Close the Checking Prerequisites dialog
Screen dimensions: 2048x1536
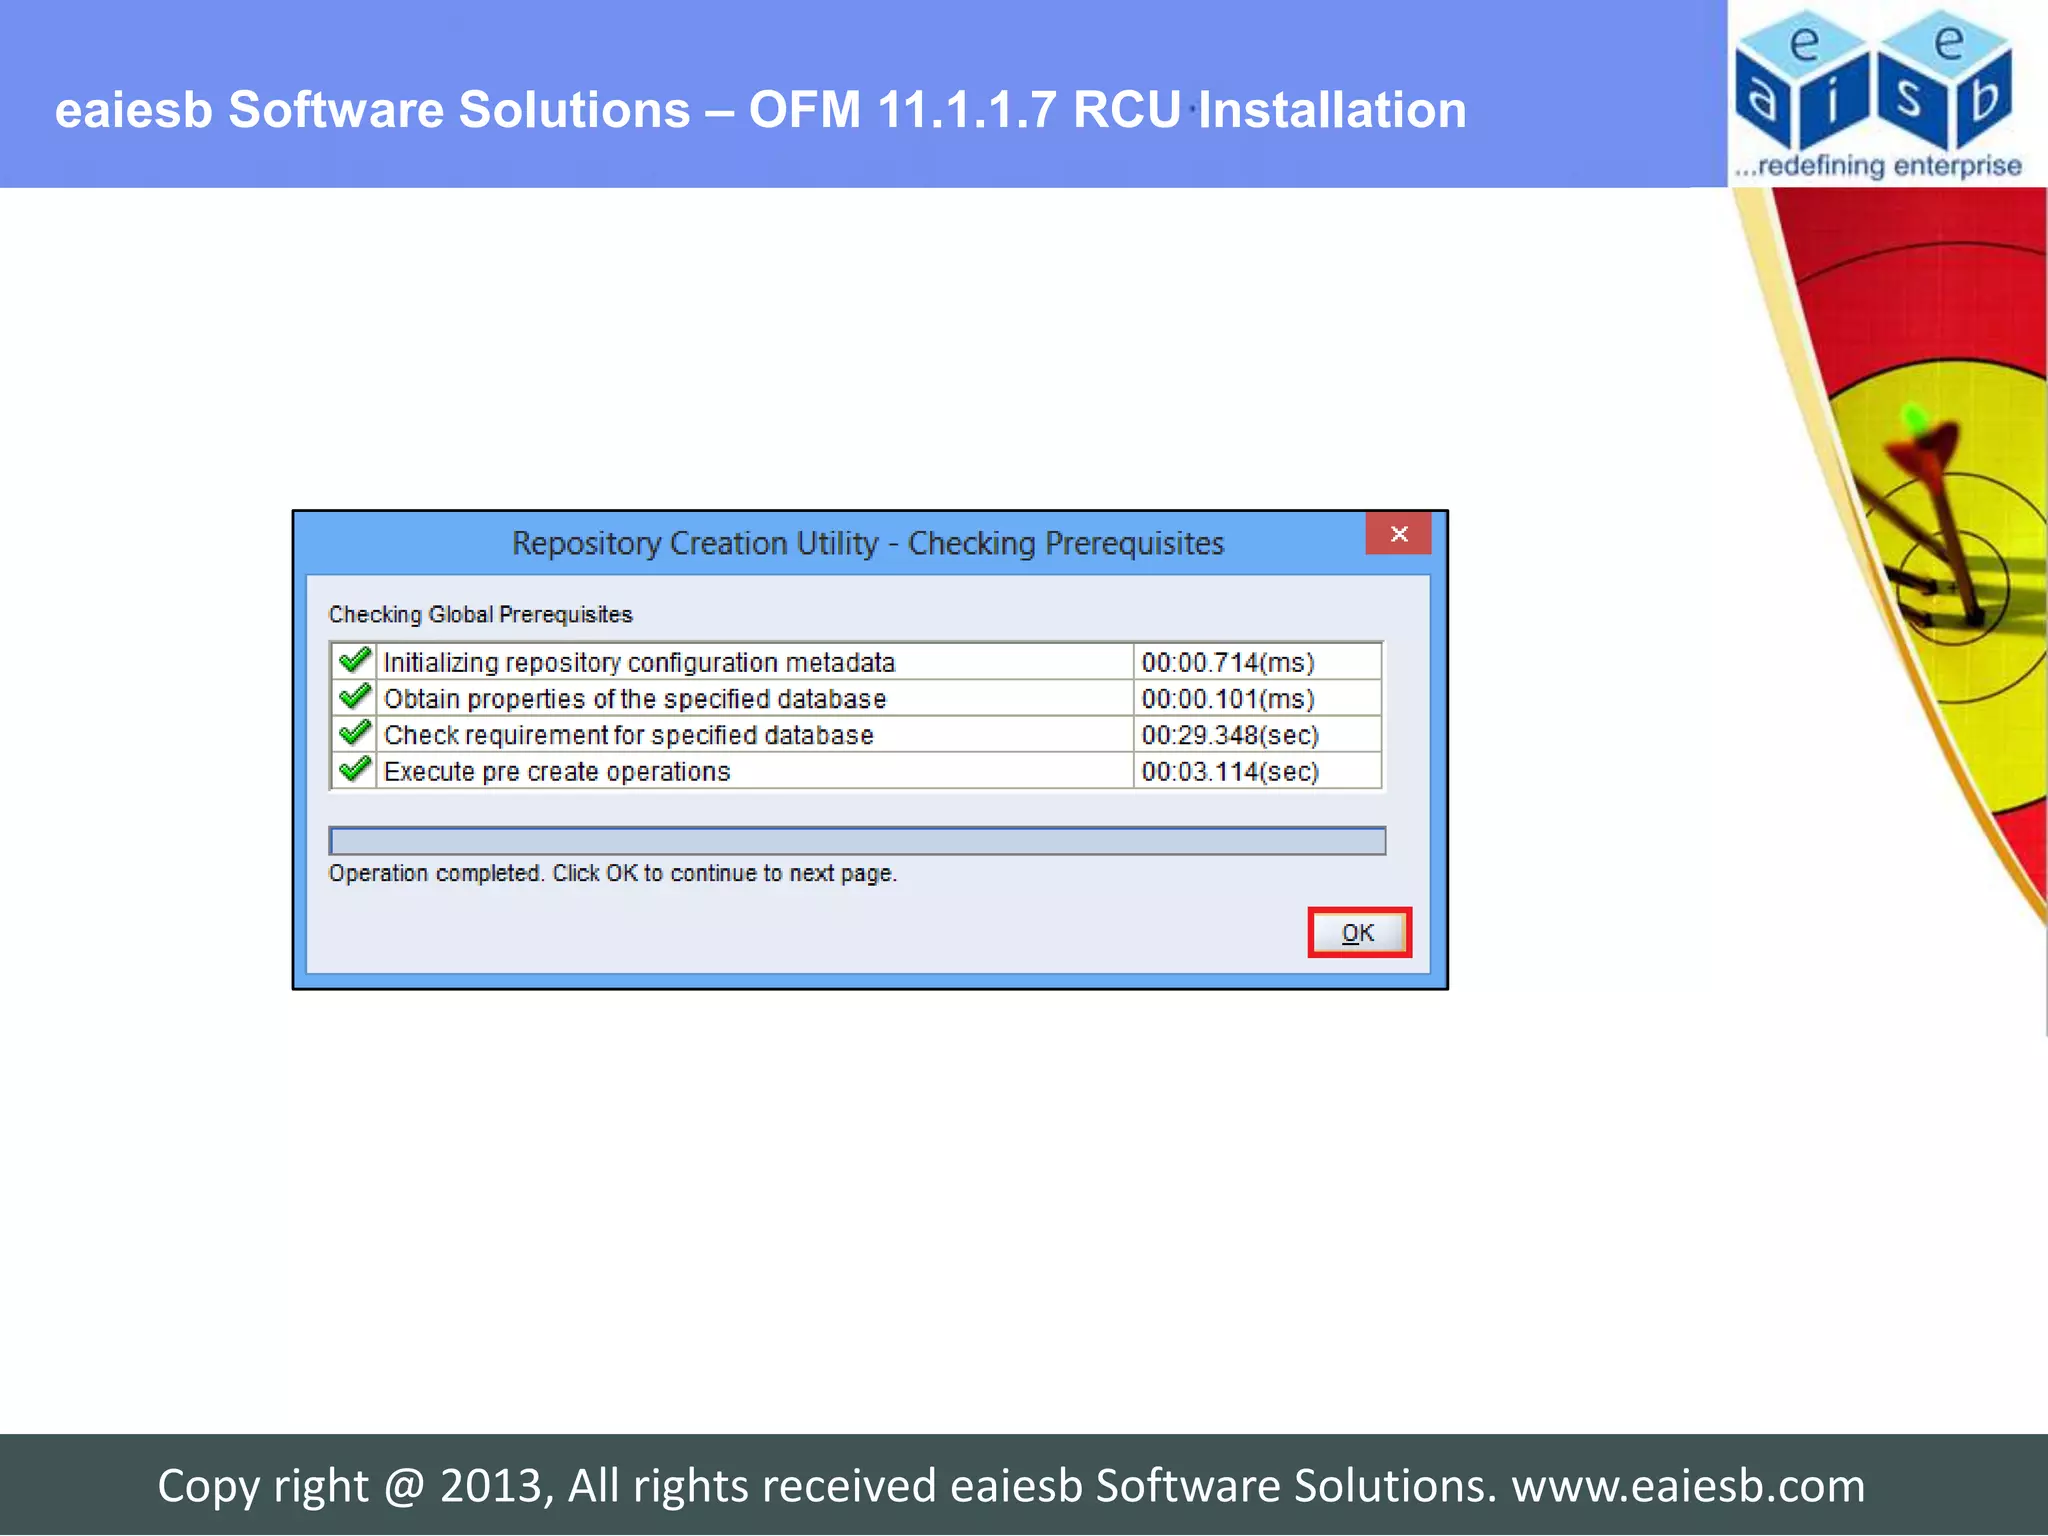tap(1399, 534)
